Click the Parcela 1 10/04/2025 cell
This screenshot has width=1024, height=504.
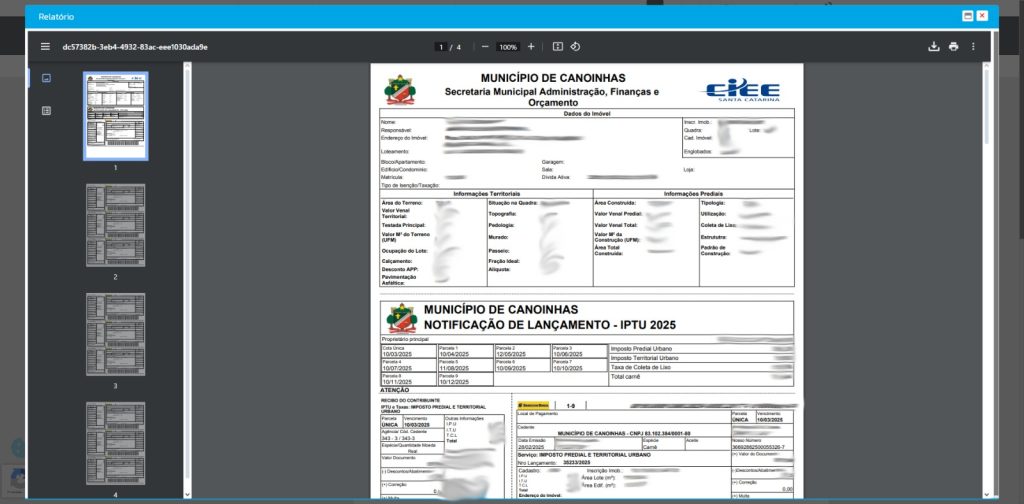[465, 351]
